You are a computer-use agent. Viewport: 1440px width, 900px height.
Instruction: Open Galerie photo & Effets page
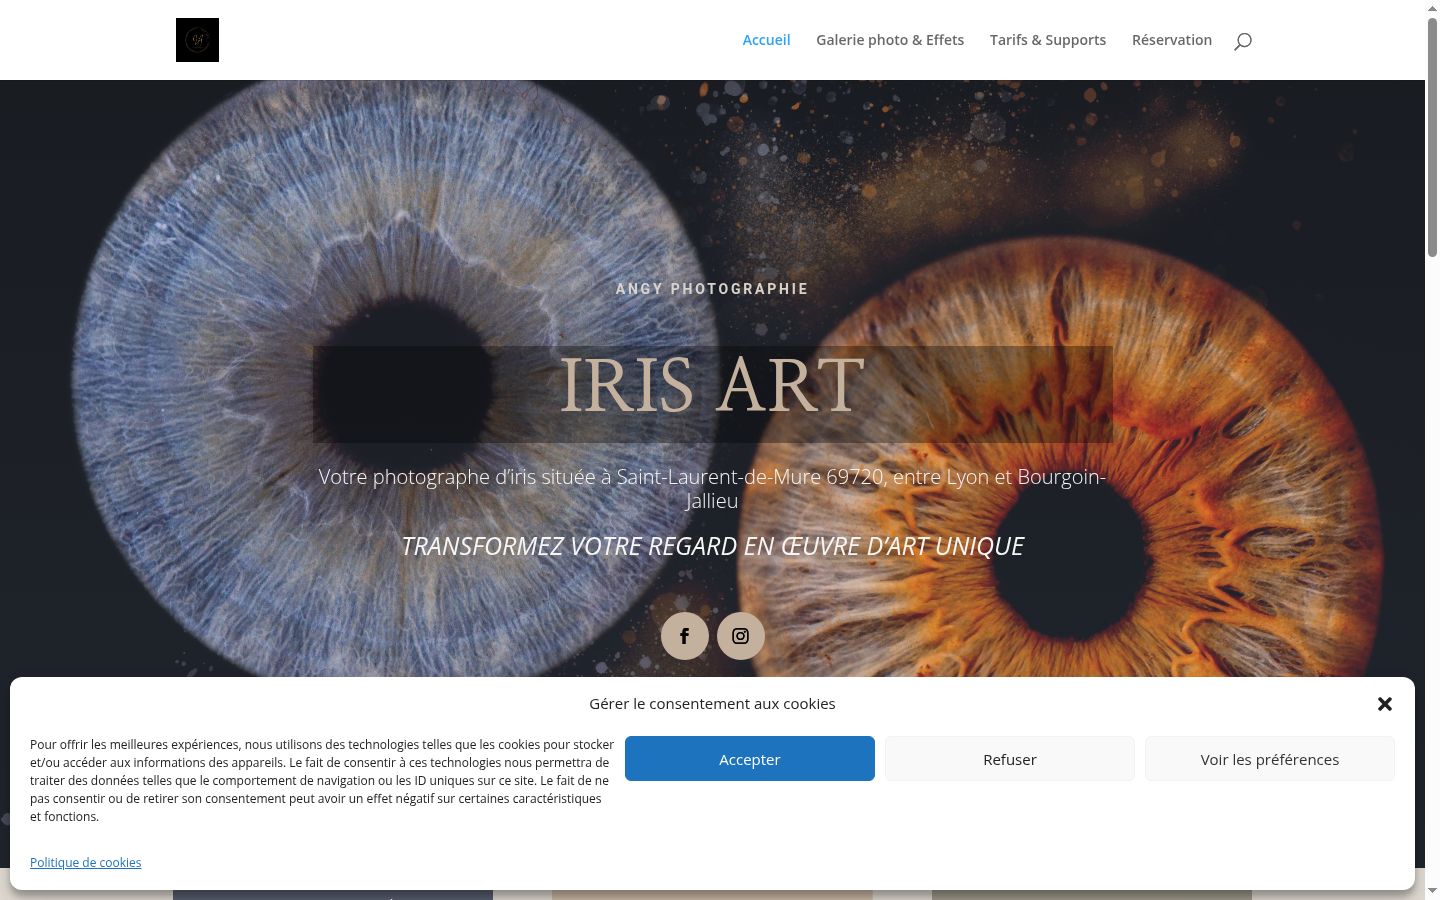coord(890,40)
